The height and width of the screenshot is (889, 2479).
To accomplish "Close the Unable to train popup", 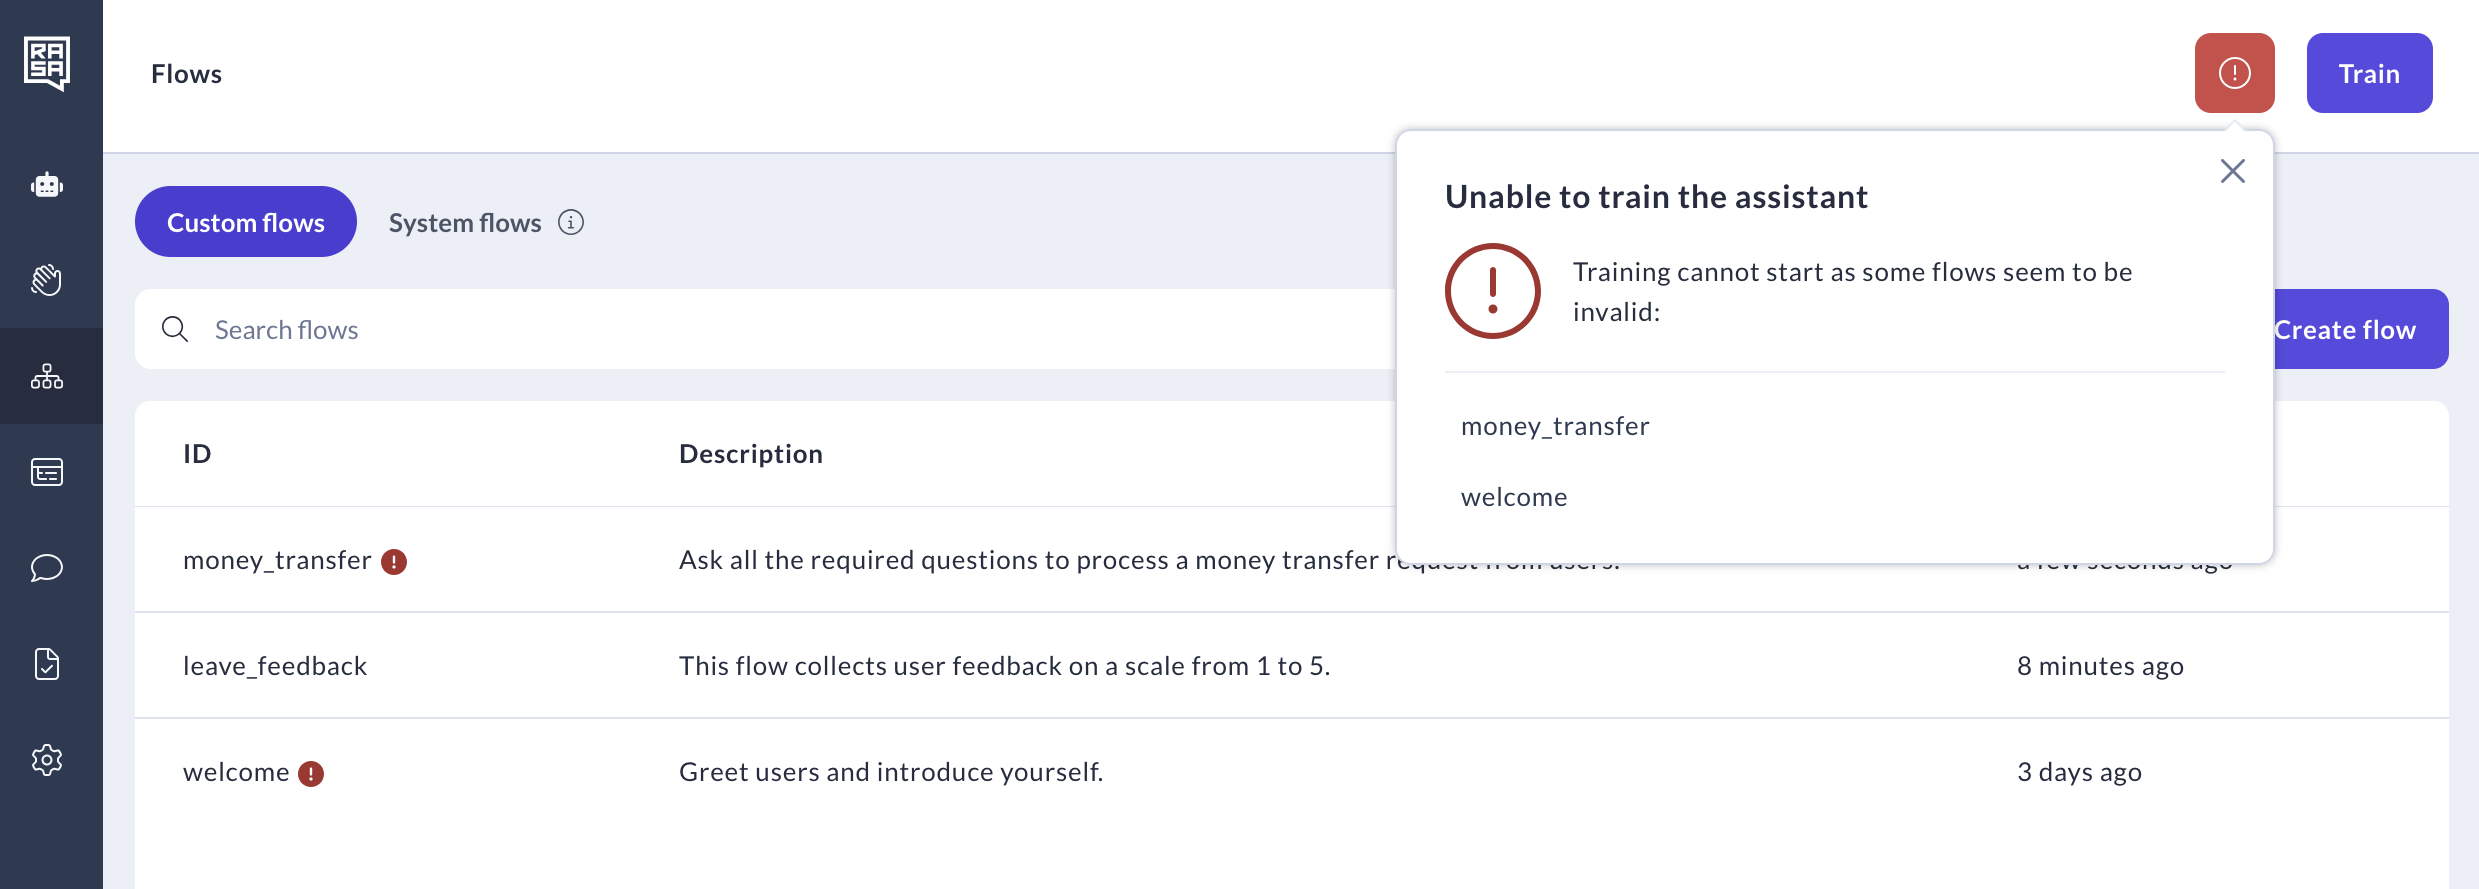I will pos(2232,171).
